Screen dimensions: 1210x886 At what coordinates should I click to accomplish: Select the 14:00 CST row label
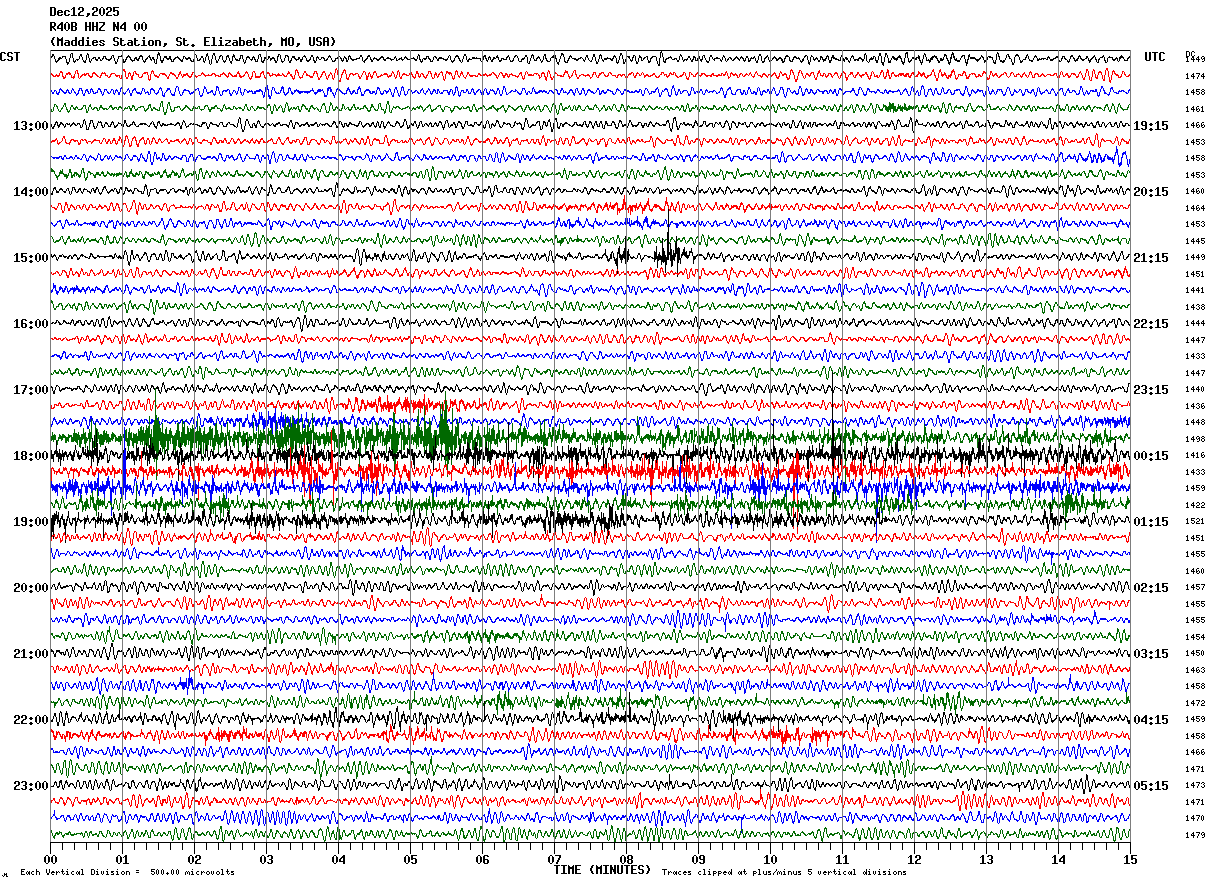pos(31,192)
